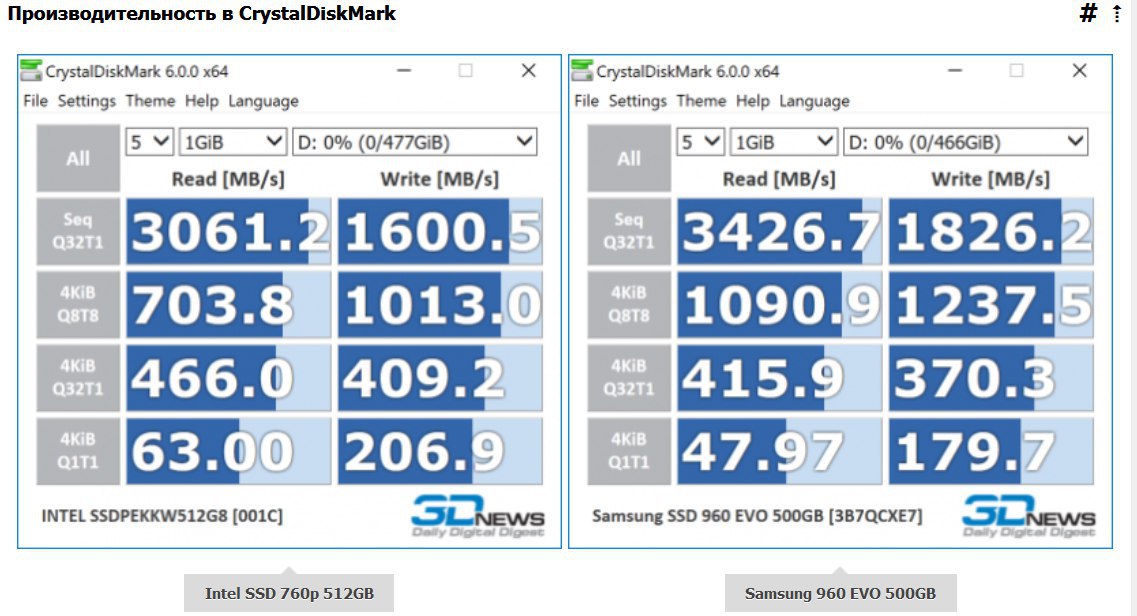The width and height of the screenshot is (1137, 616).
Task: Click Samsung 4KiB Q1T1 read value 47.97
Action: pyautogui.click(x=780, y=451)
